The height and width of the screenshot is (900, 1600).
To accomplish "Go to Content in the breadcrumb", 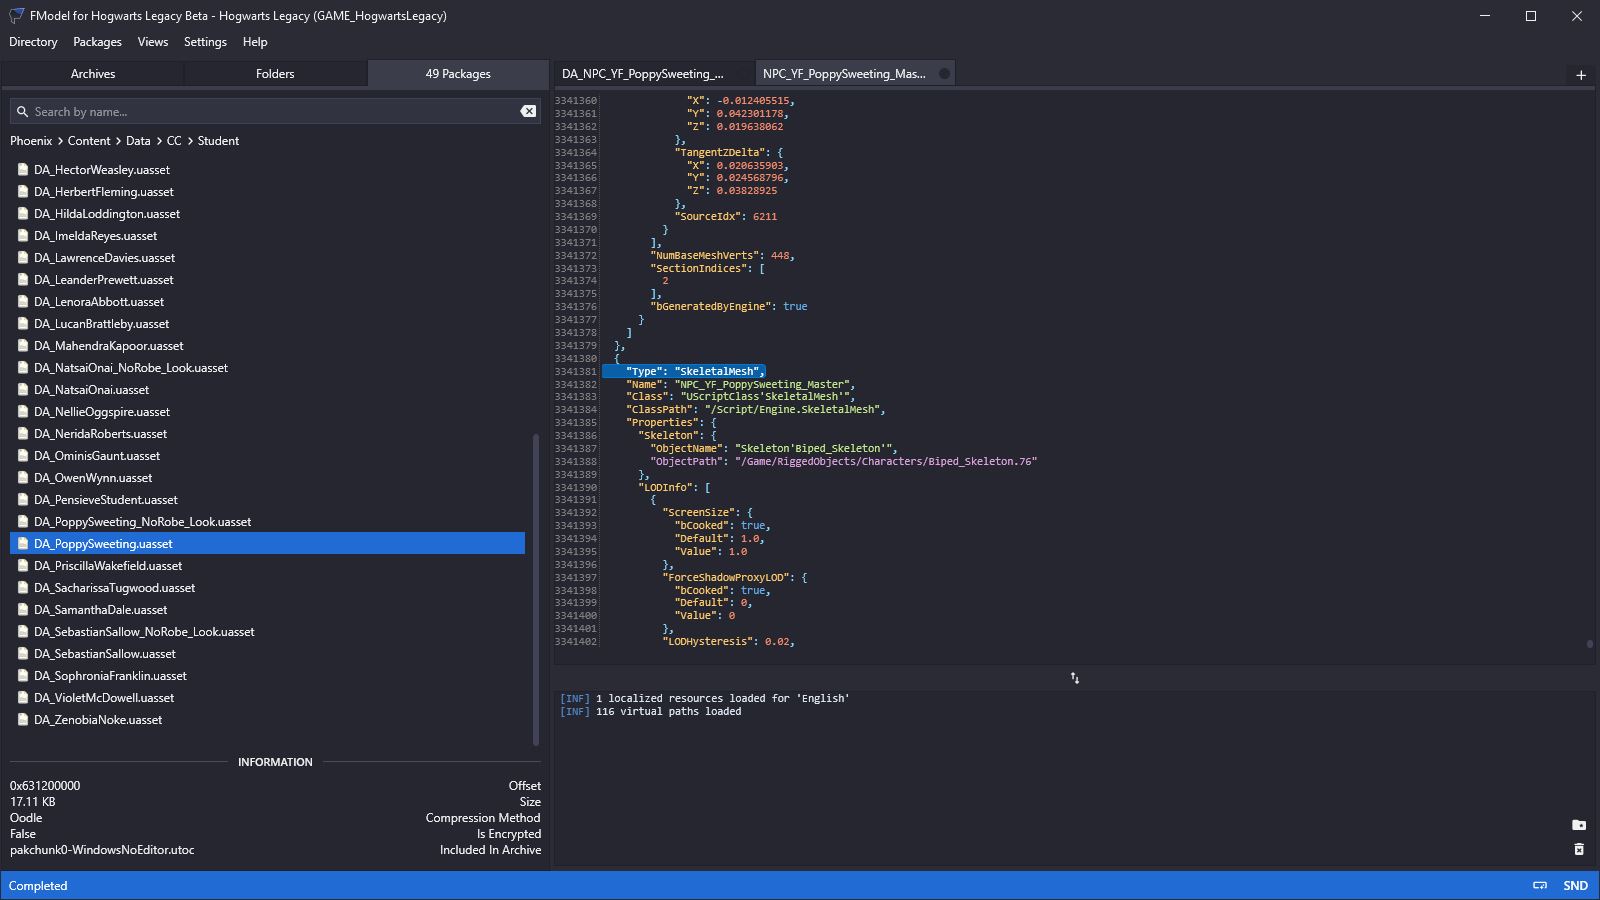I will click(x=89, y=141).
